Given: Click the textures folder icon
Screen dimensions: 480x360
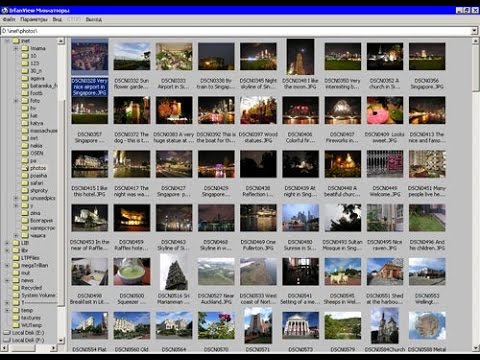Looking at the screenshot, I should [x=16, y=318].
